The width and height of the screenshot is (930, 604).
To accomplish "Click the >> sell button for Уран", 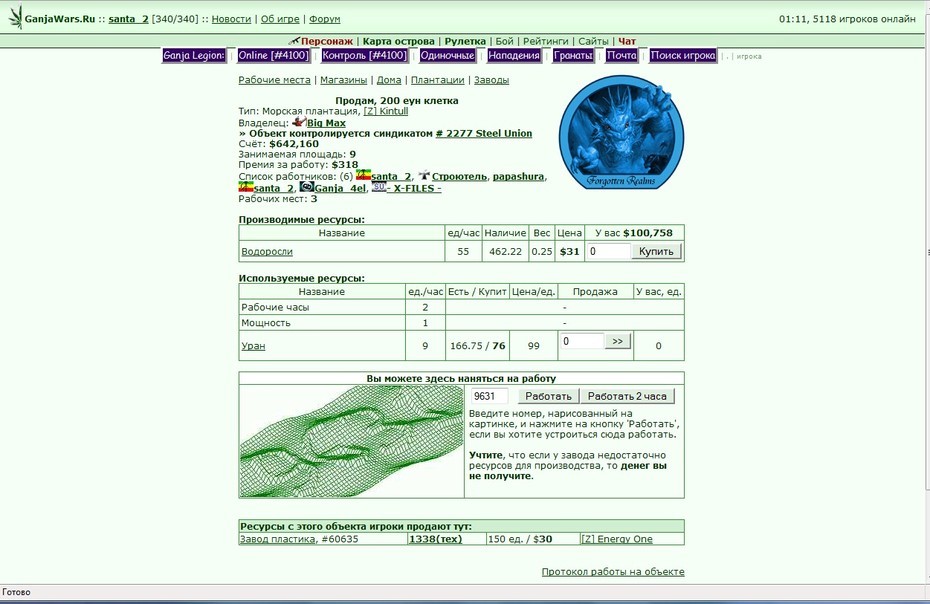I will (x=617, y=341).
